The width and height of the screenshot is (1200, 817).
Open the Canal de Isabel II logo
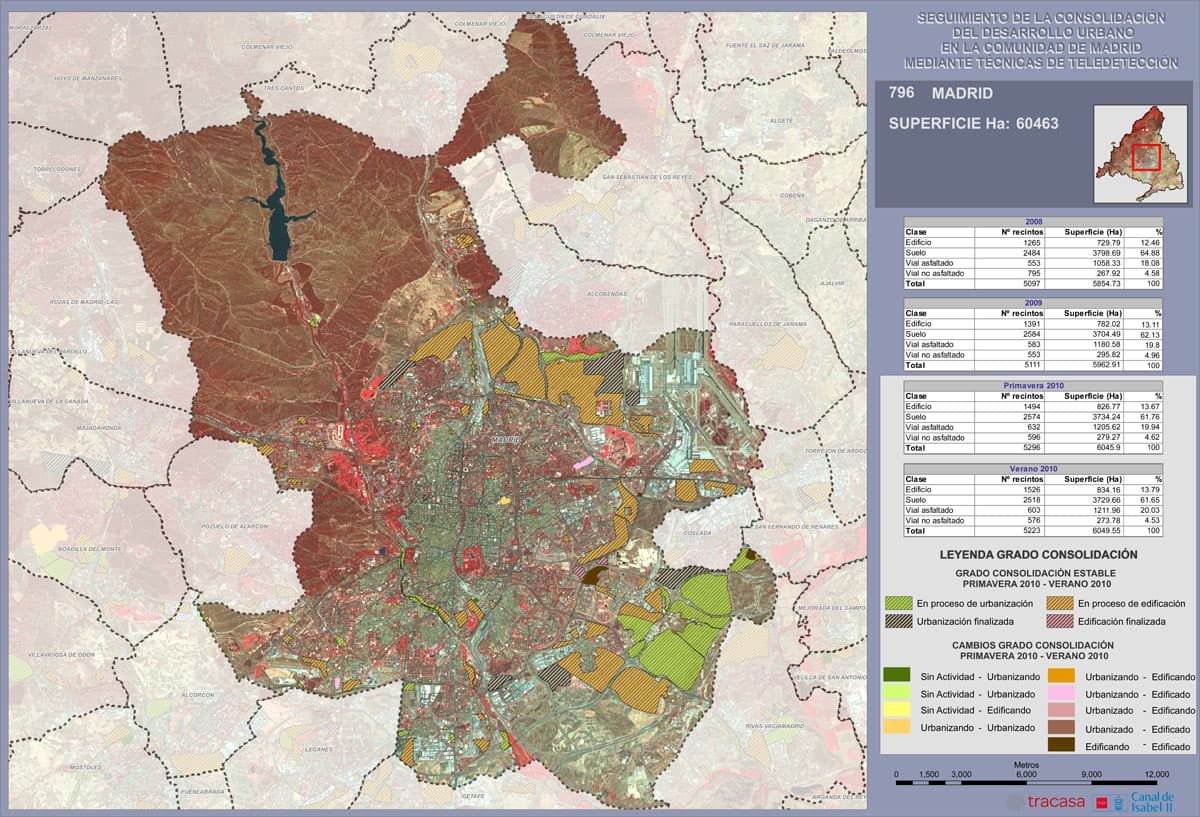pos(1151,800)
